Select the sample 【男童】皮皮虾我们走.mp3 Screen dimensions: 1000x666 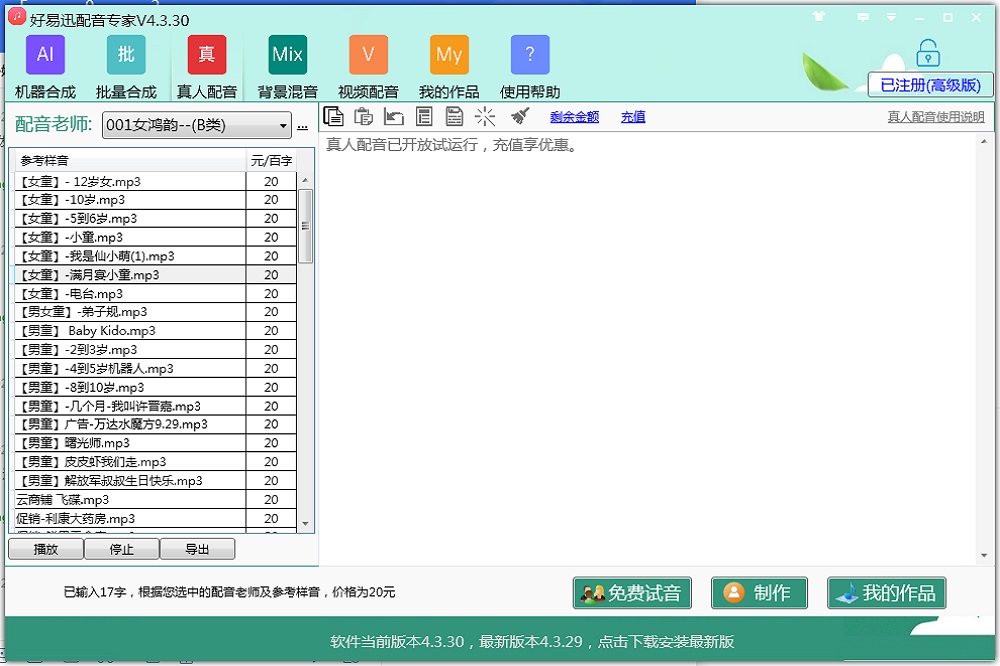point(130,462)
